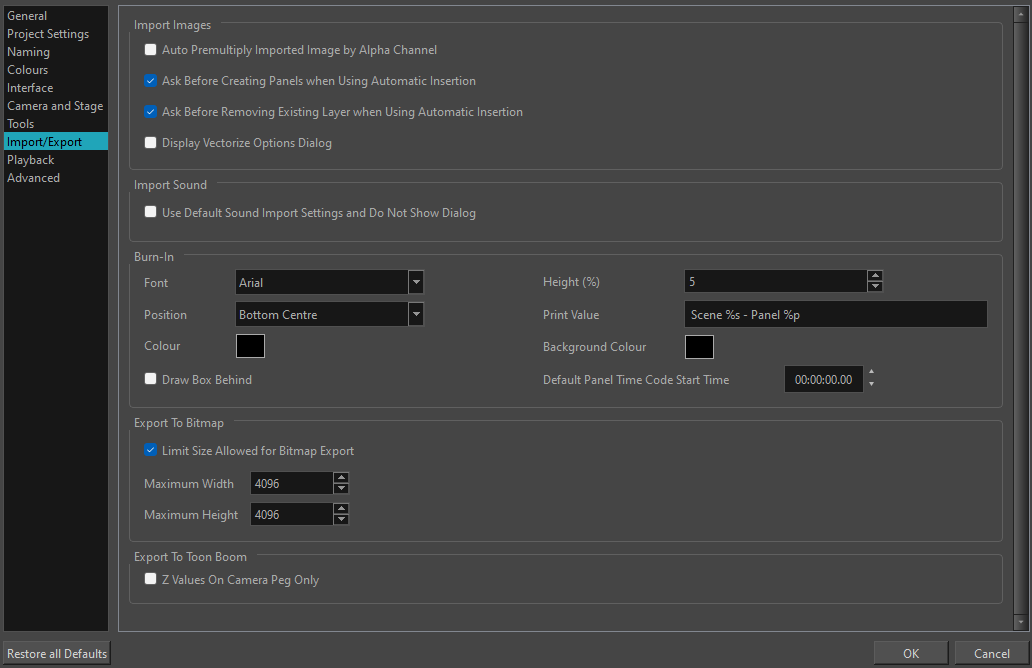Click Restore all Defaults button
This screenshot has width=1032, height=668.
[57, 654]
